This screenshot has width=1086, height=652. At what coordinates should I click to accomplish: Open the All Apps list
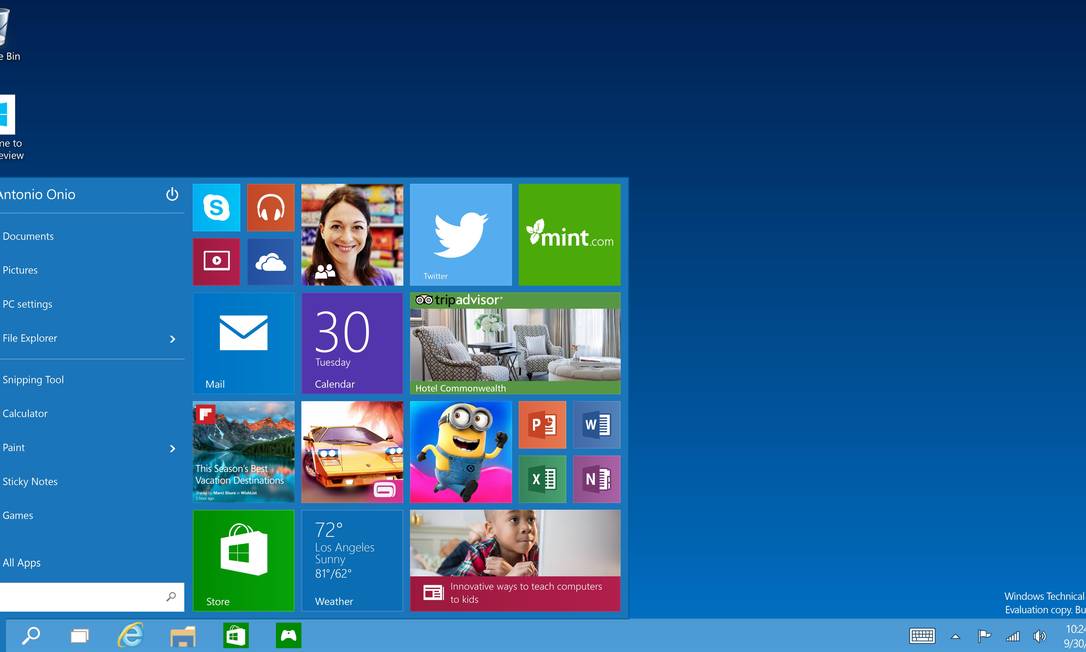(22, 563)
